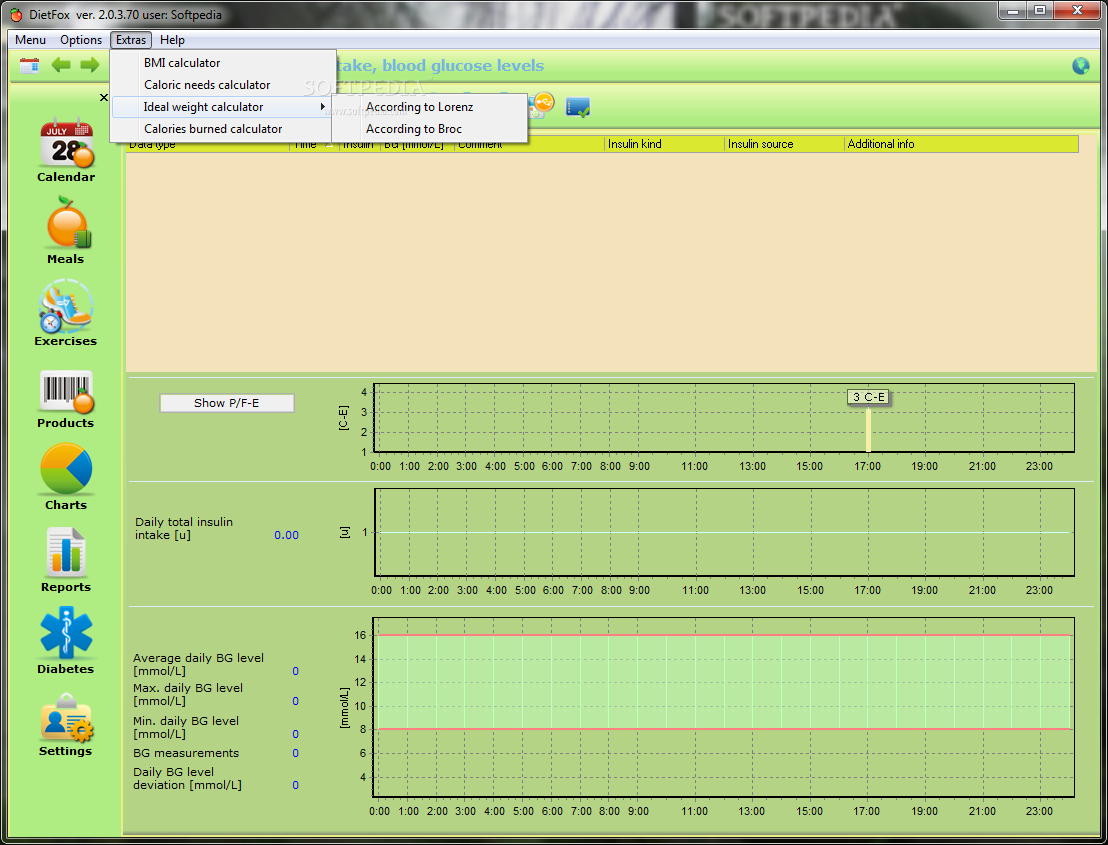Choose Calories burned calculator
The height and width of the screenshot is (845, 1108).
(x=223, y=129)
